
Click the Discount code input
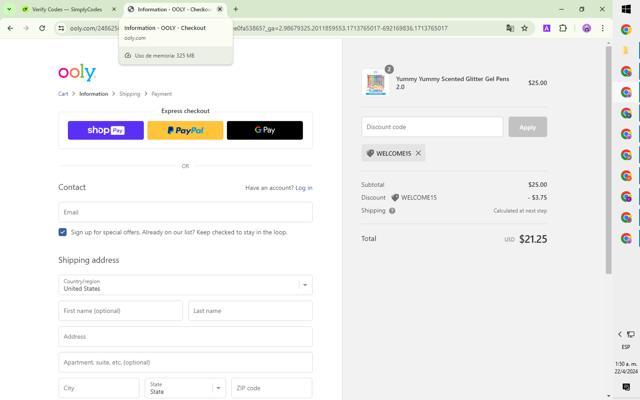tap(432, 127)
